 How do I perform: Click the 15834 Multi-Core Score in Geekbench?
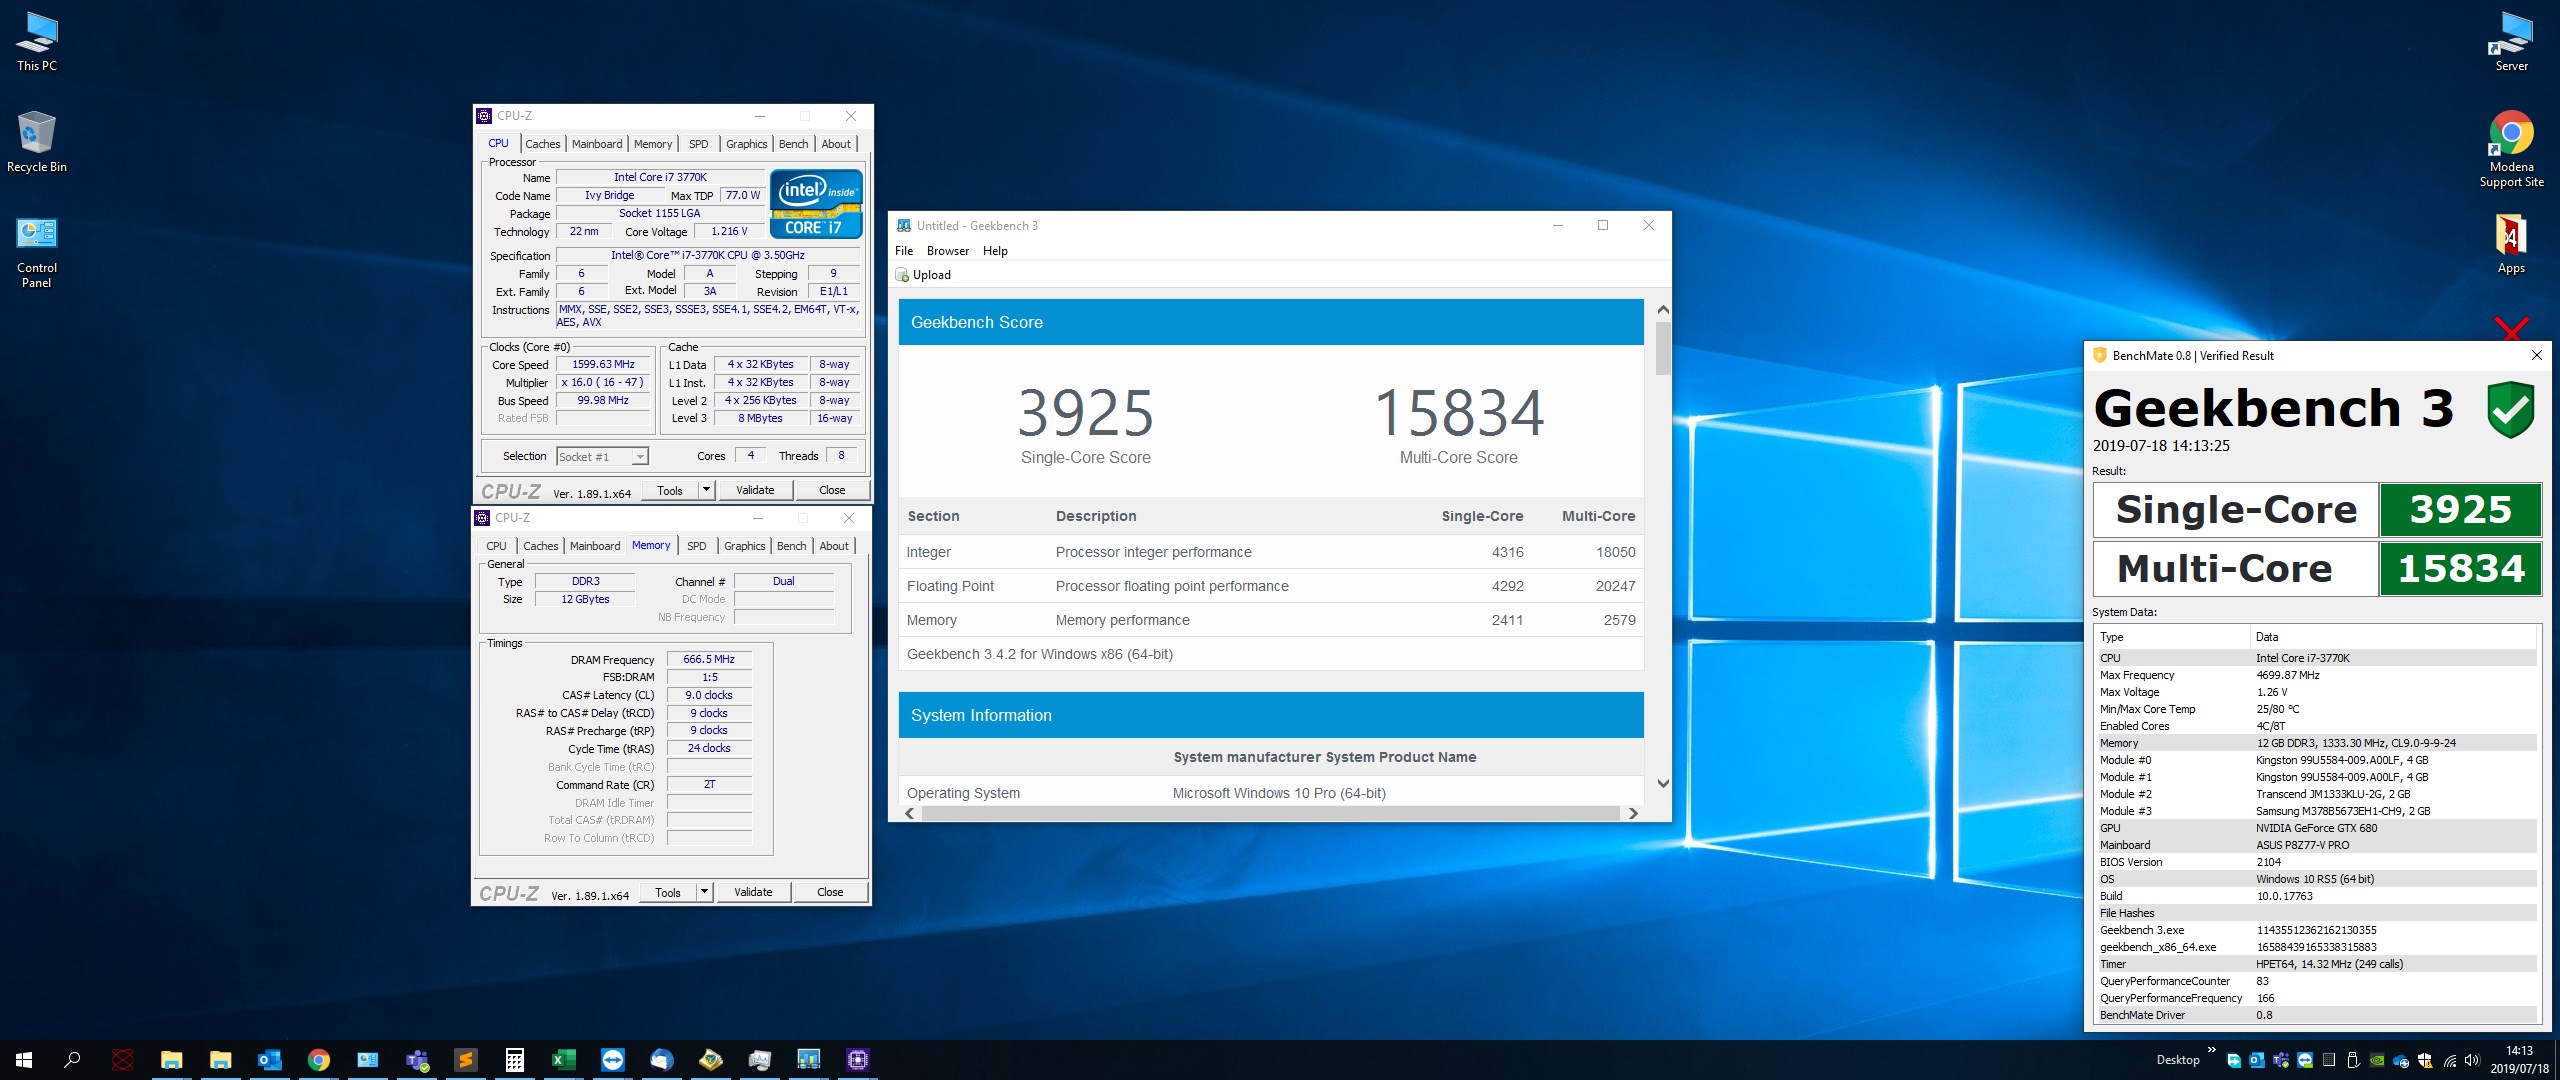1459,413
